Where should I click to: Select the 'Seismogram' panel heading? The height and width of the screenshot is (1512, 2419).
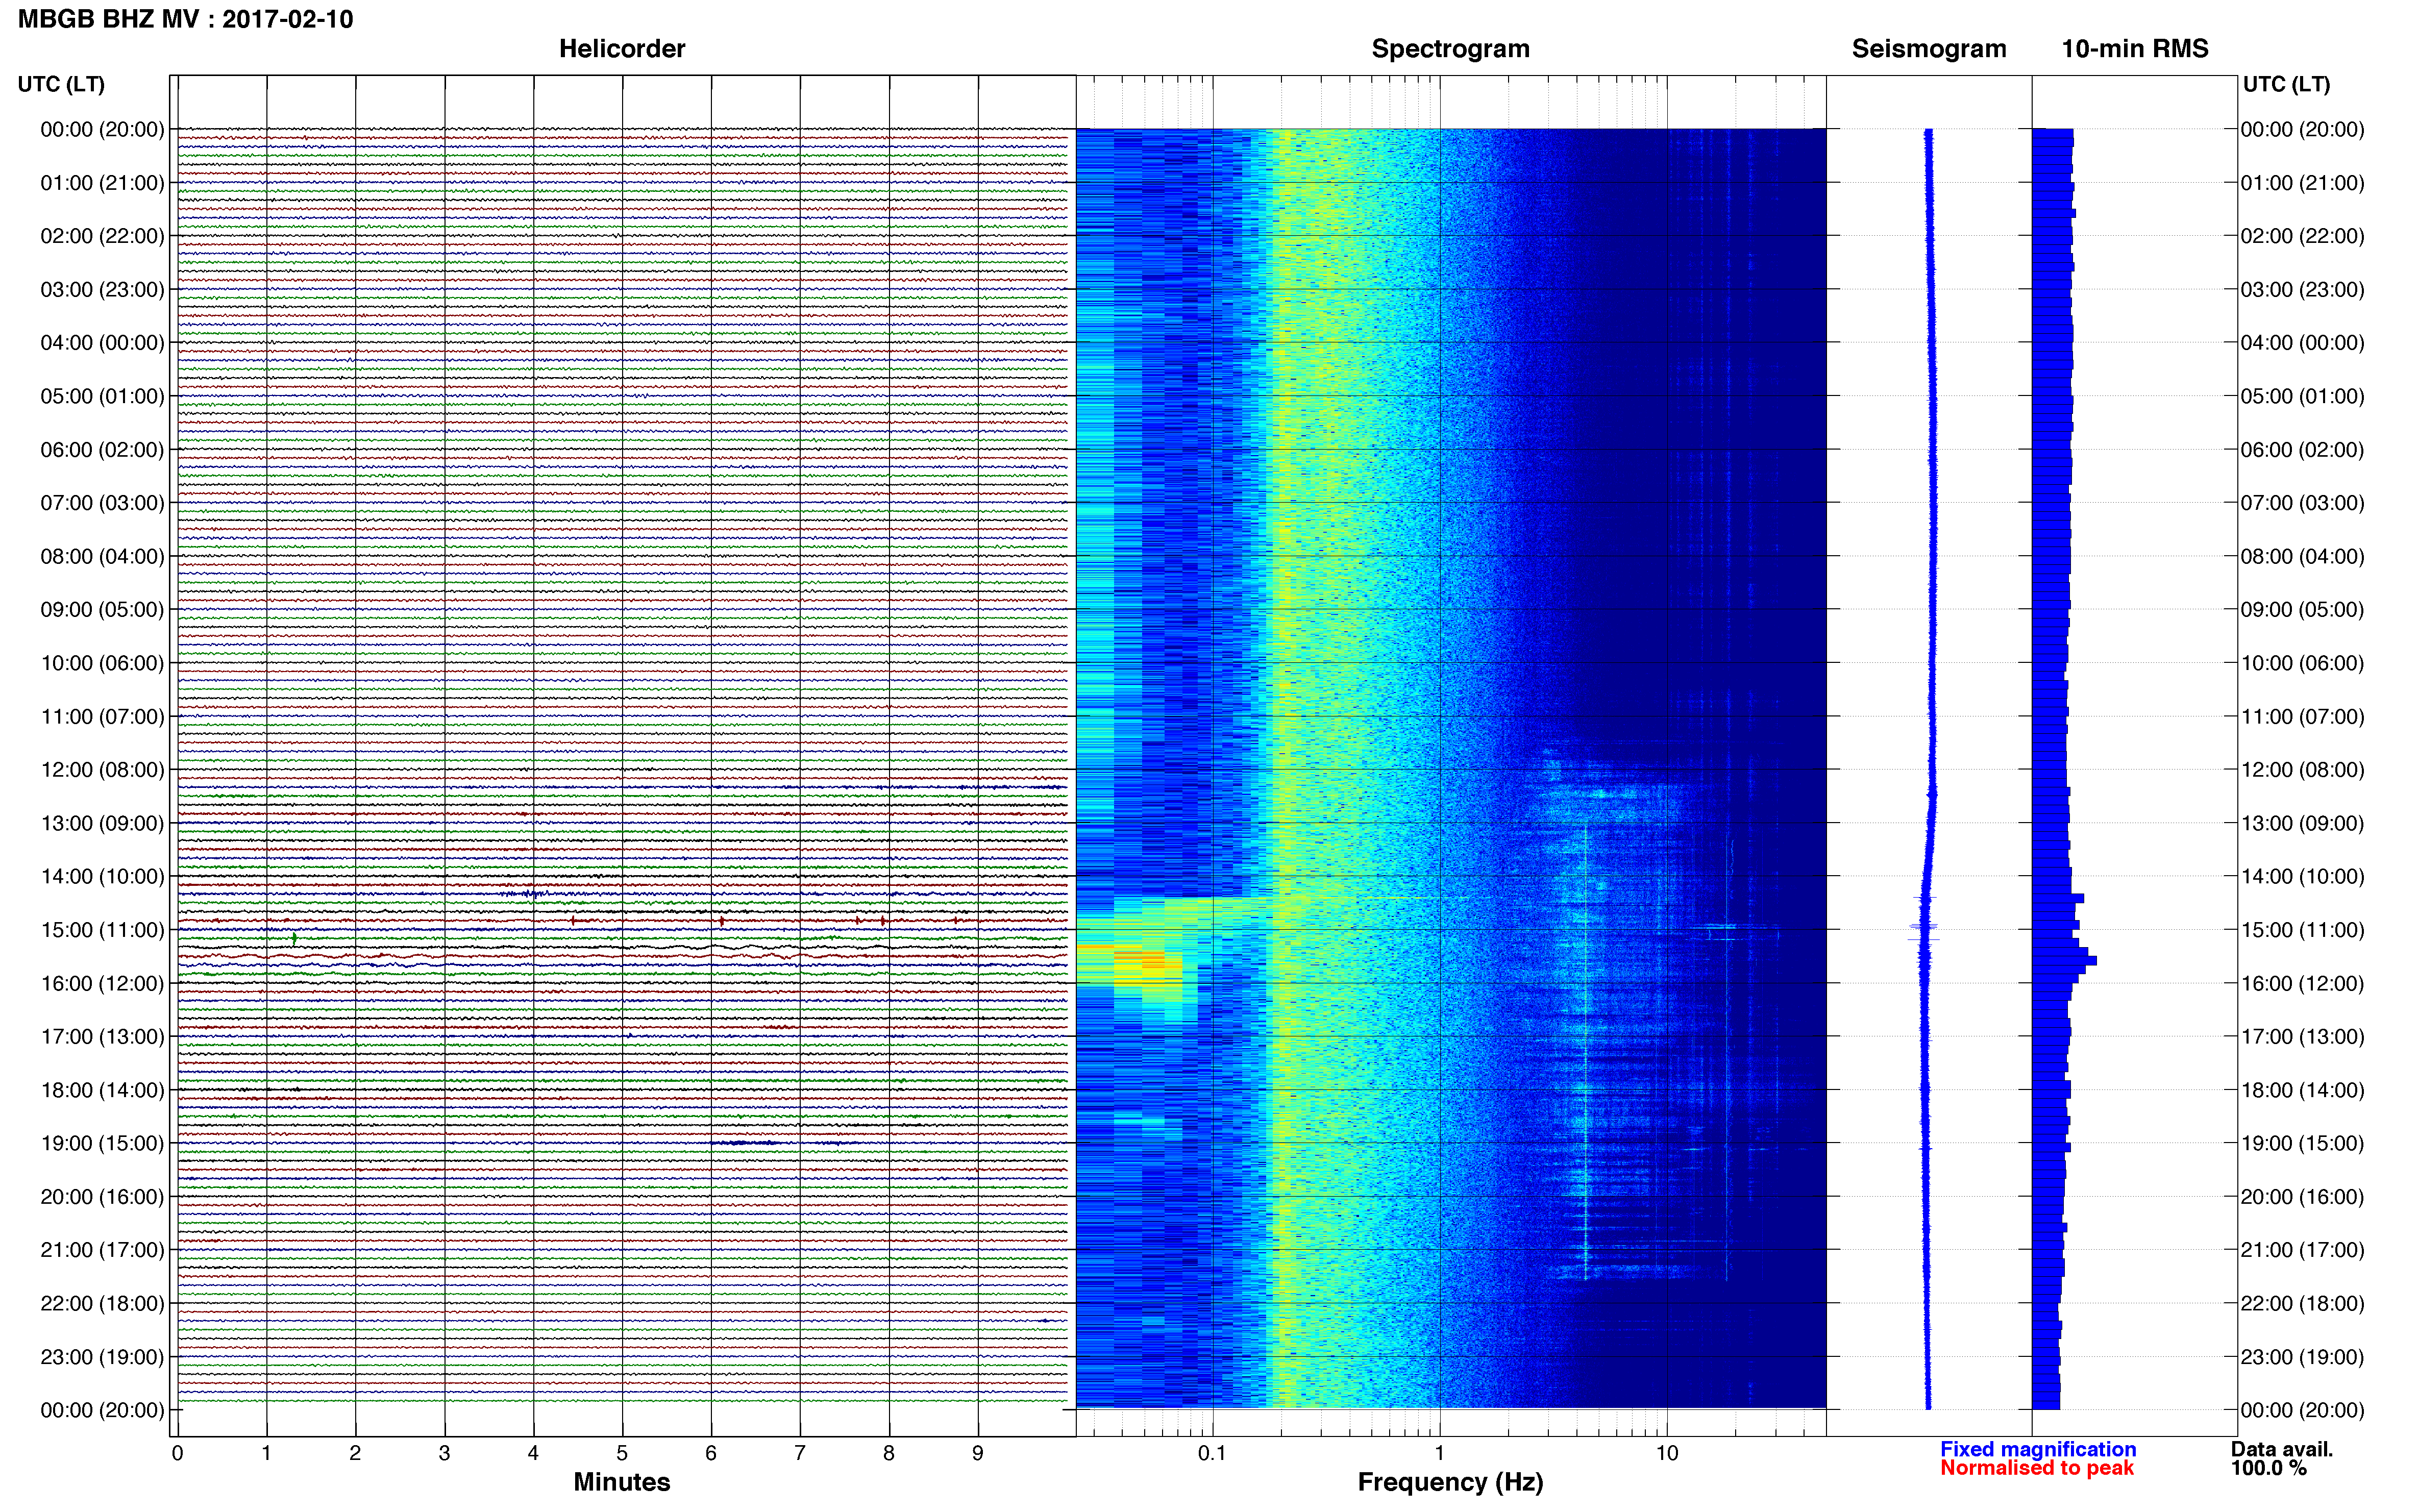(x=1928, y=49)
